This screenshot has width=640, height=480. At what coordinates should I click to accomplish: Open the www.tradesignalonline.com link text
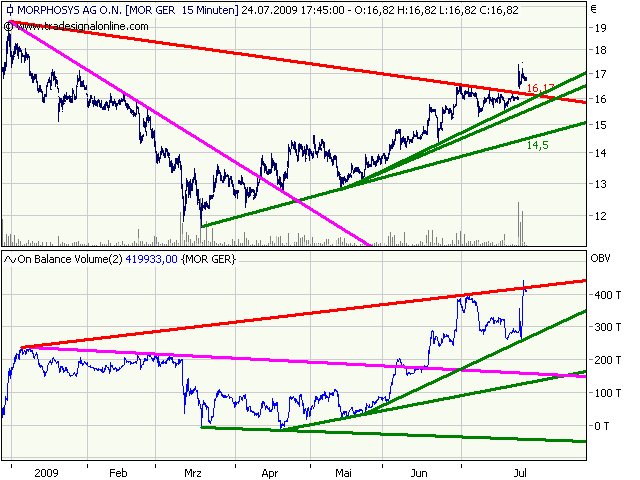pyautogui.click(x=82, y=27)
